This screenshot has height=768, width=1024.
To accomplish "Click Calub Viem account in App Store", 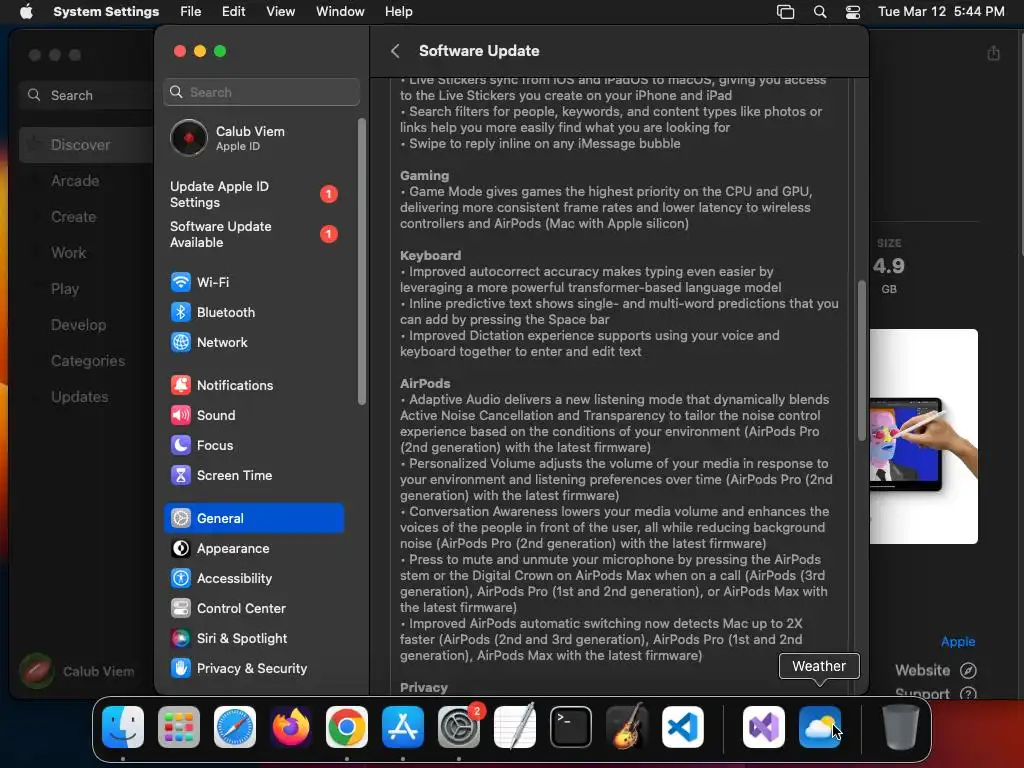I will 77,671.
